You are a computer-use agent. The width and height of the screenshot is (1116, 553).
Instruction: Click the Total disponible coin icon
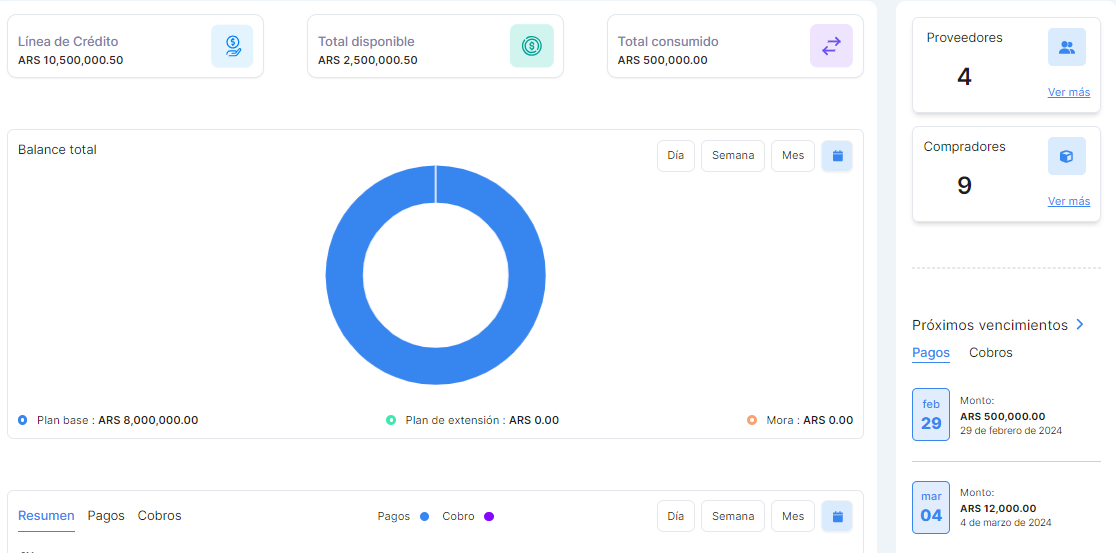(x=531, y=46)
